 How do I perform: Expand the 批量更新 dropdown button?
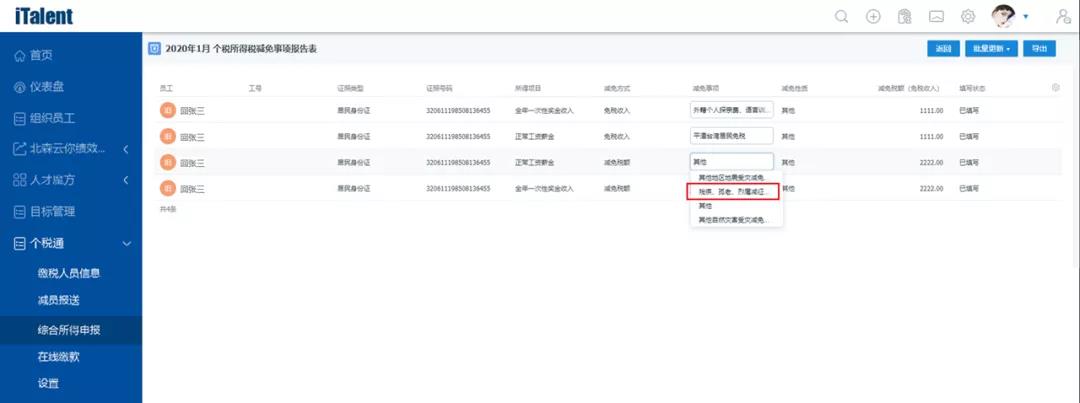[x=993, y=48]
